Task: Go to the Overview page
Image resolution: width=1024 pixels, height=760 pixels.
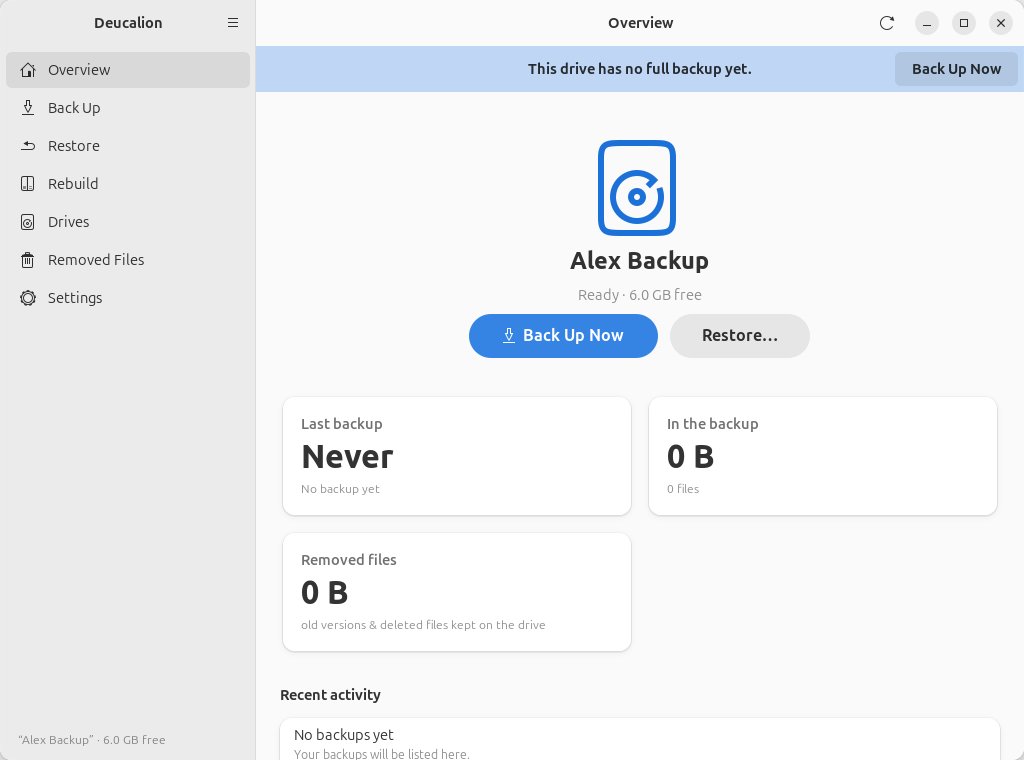Action: tap(128, 70)
